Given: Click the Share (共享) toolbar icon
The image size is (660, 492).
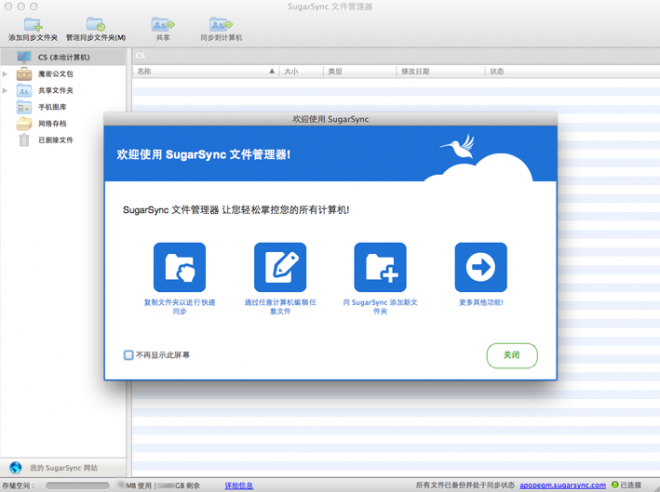Looking at the screenshot, I should pyautogui.click(x=163, y=24).
